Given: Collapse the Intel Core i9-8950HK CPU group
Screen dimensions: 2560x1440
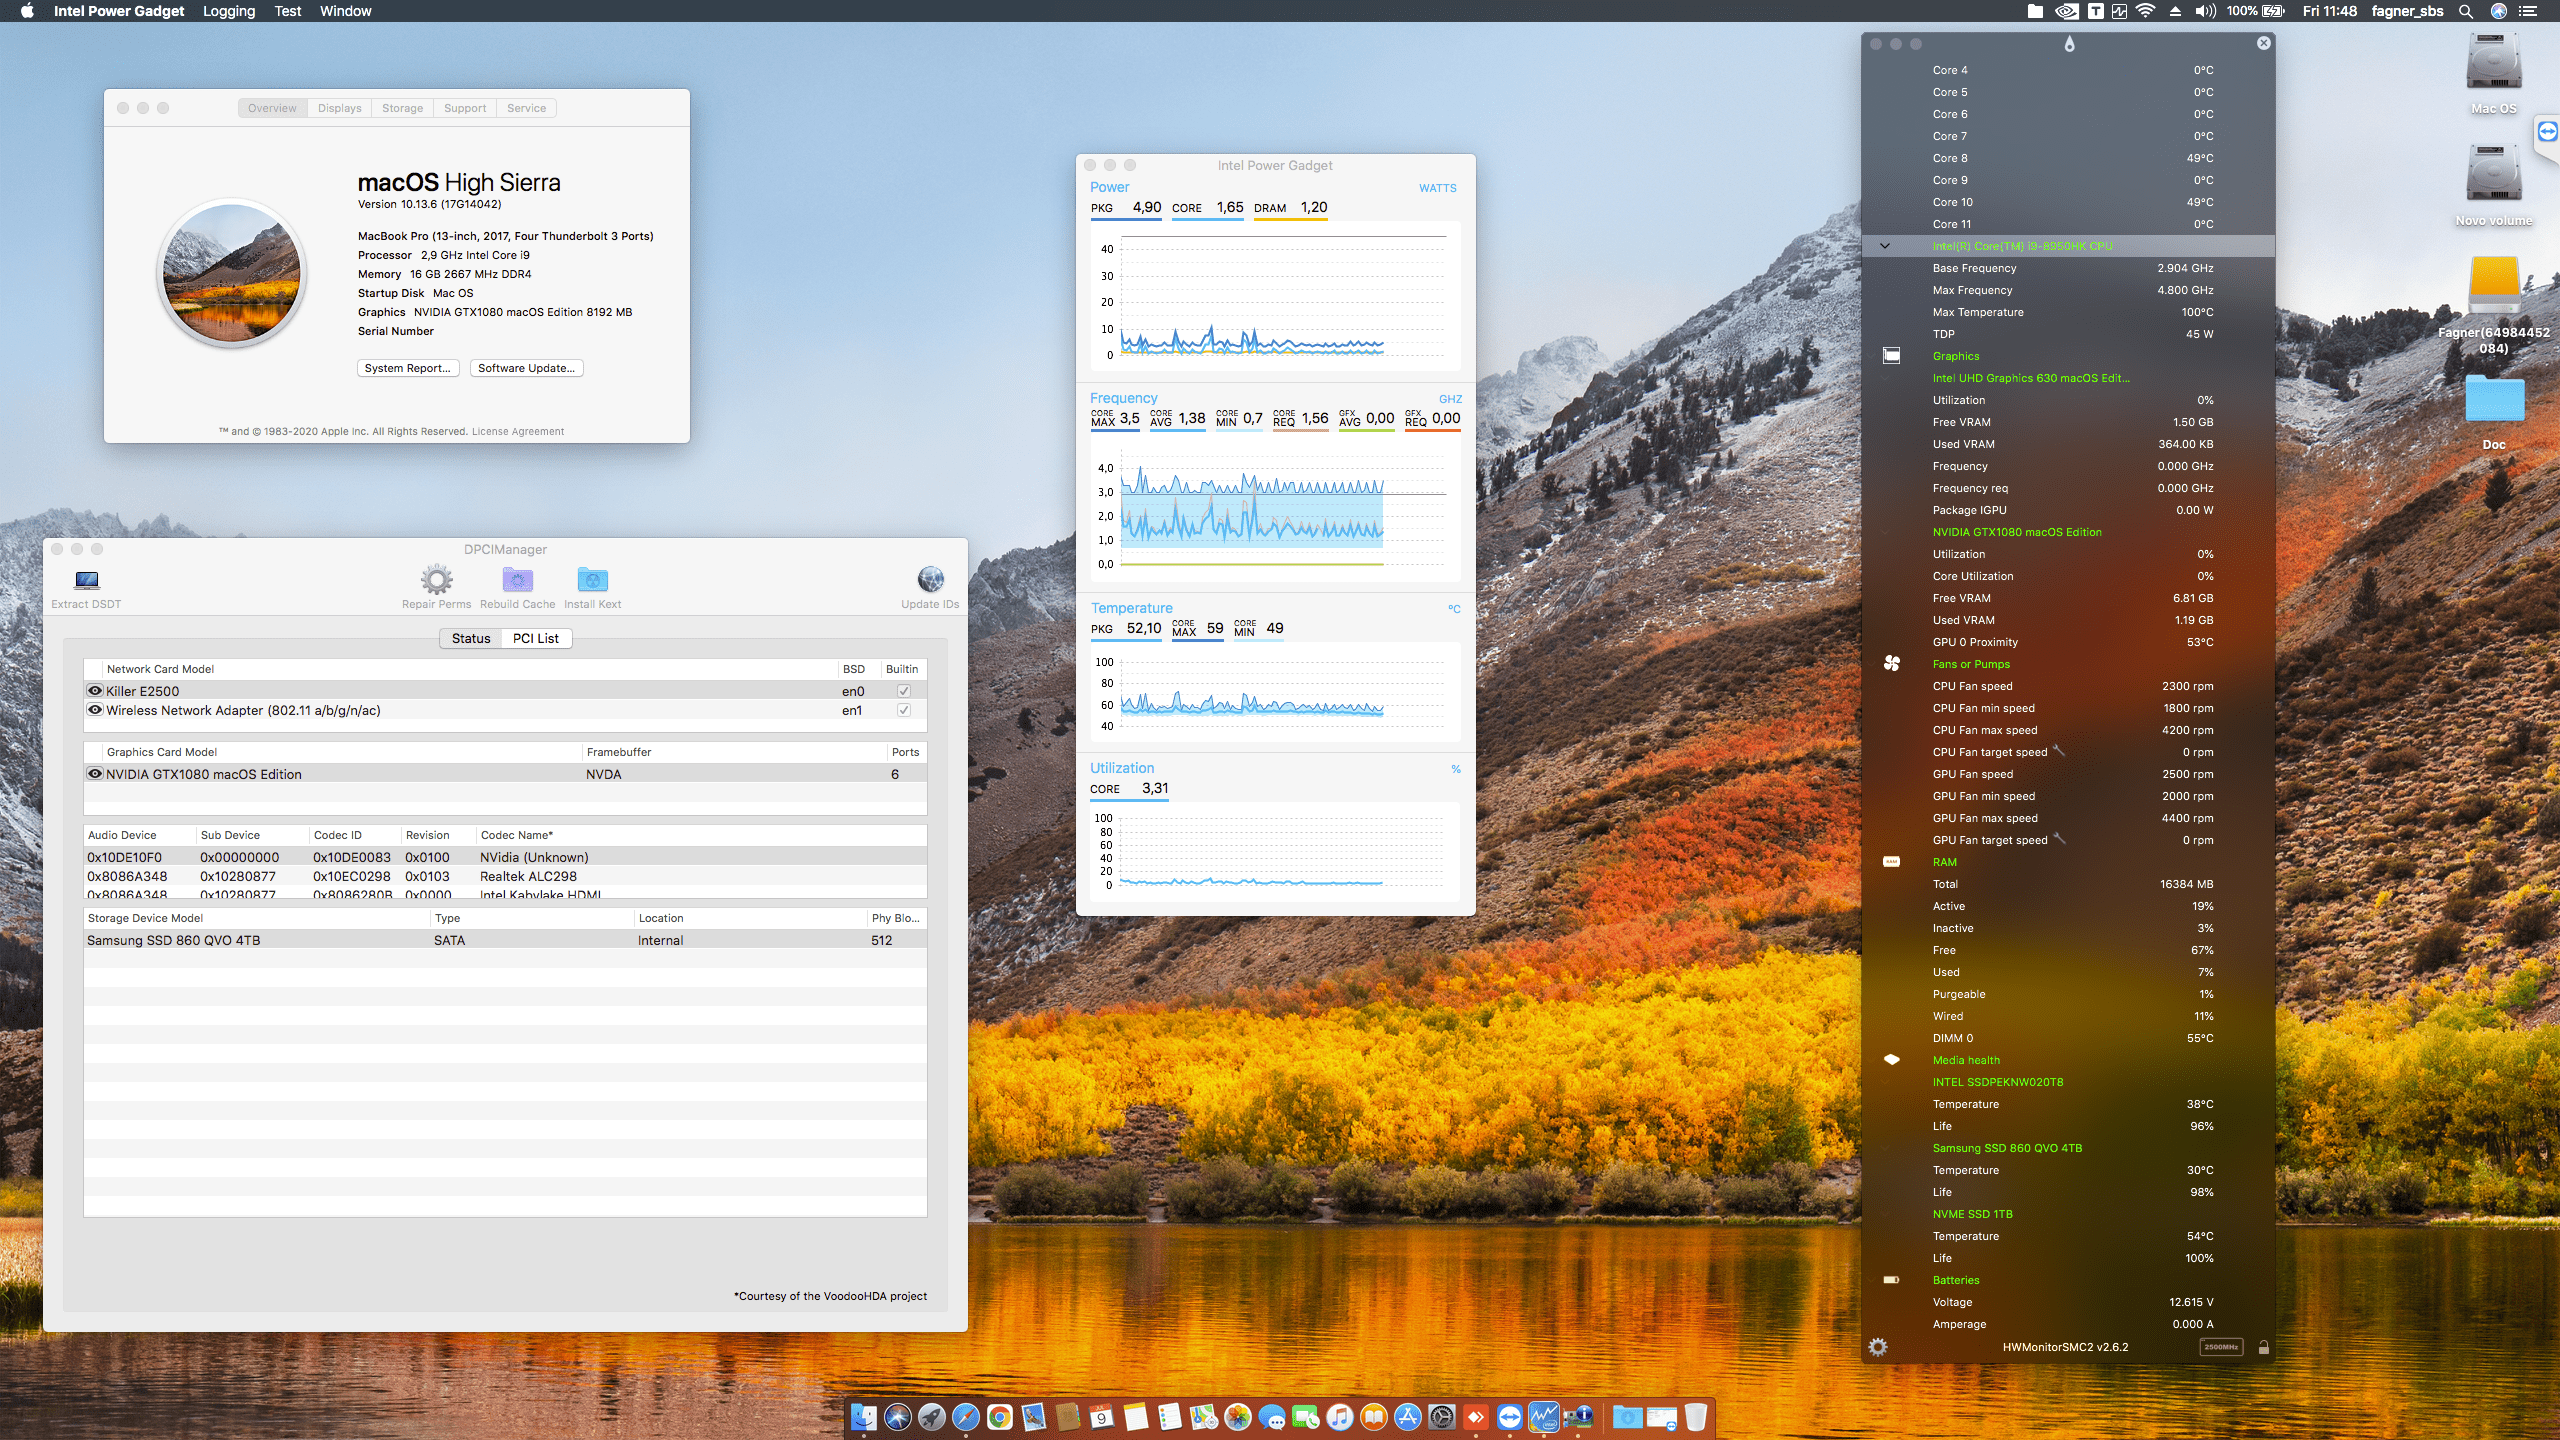Looking at the screenshot, I should click(1885, 246).
